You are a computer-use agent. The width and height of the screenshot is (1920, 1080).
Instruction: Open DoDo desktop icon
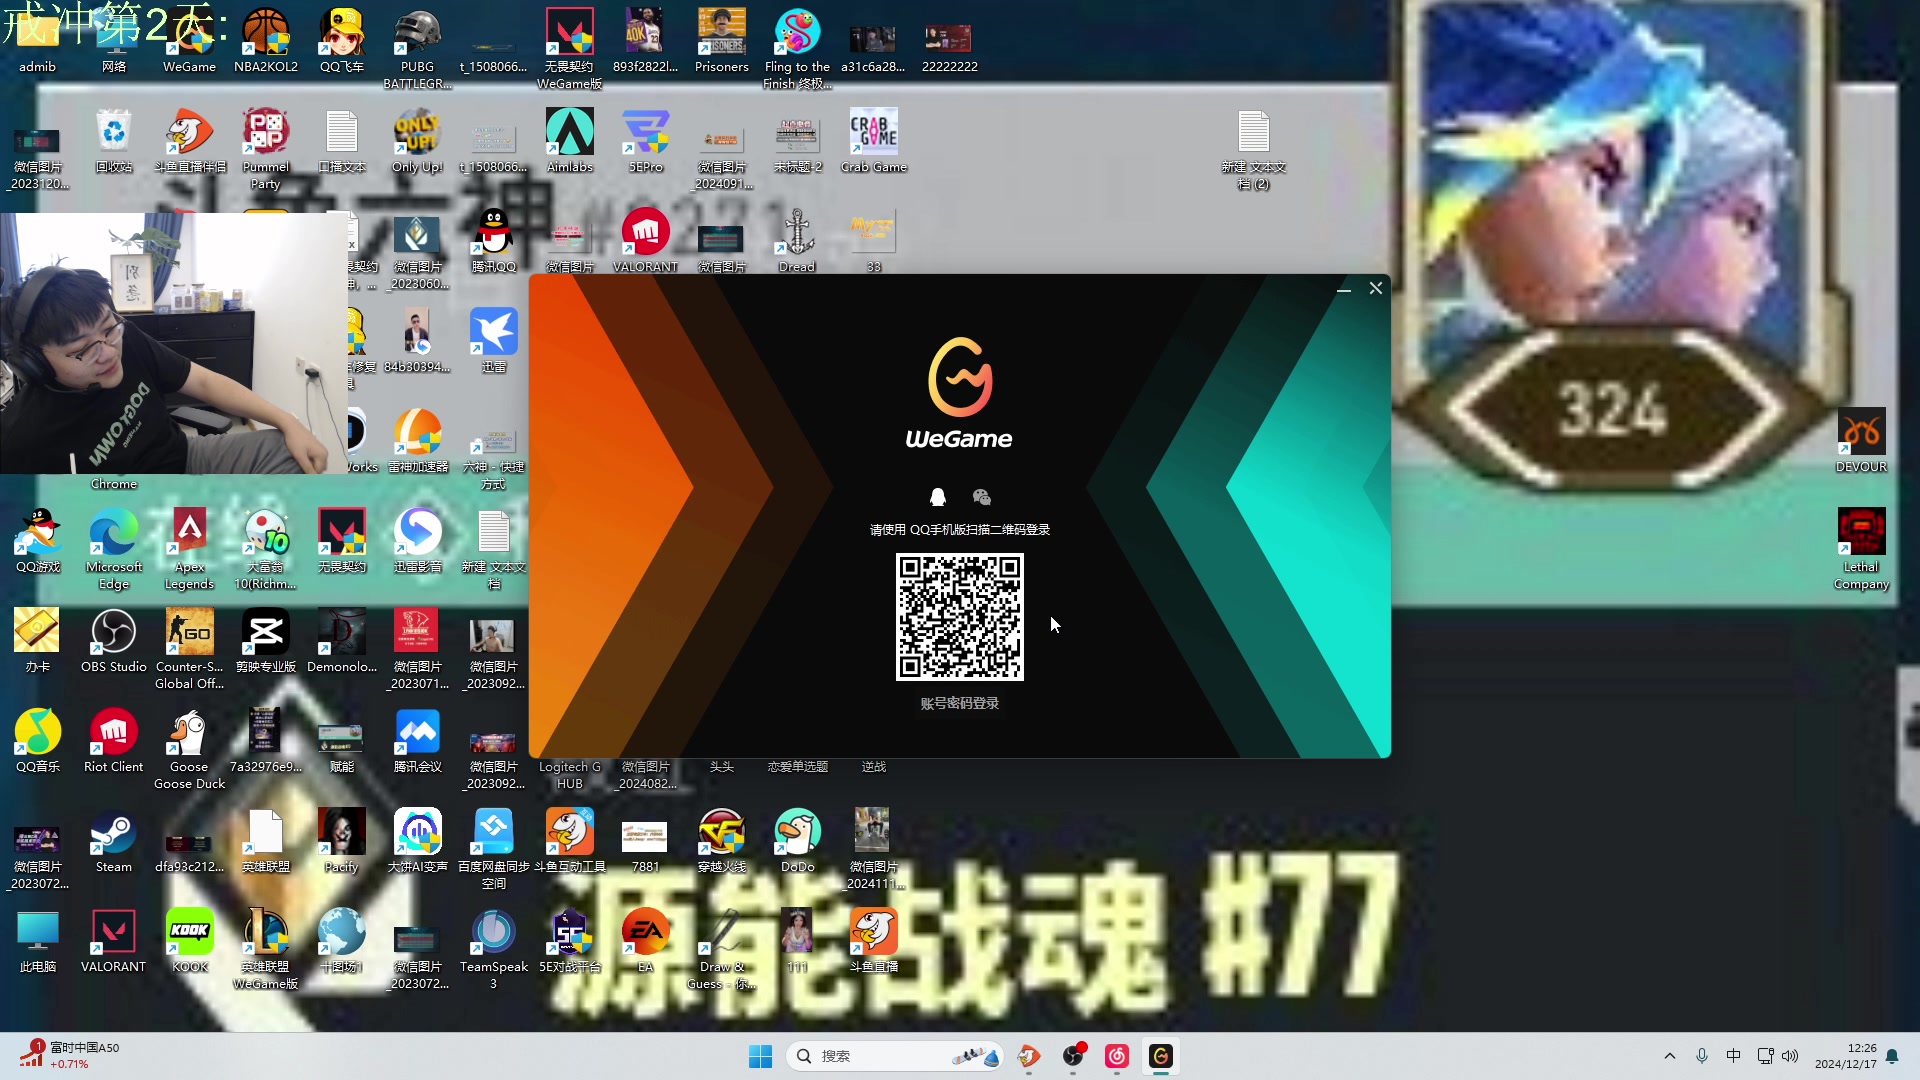(x=797, y=842)
